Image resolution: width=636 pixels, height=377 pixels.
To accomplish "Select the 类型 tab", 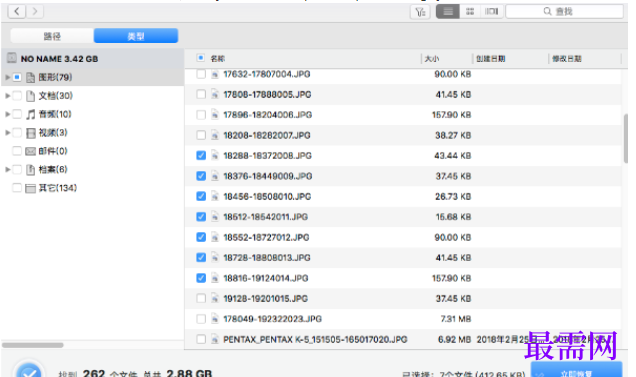I will click(136, 36).
